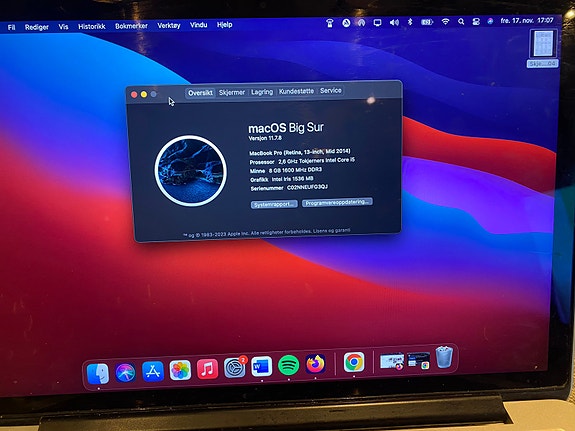Click the Lisens og garanti link
The image size is (575, 431).
pos(331,231)
